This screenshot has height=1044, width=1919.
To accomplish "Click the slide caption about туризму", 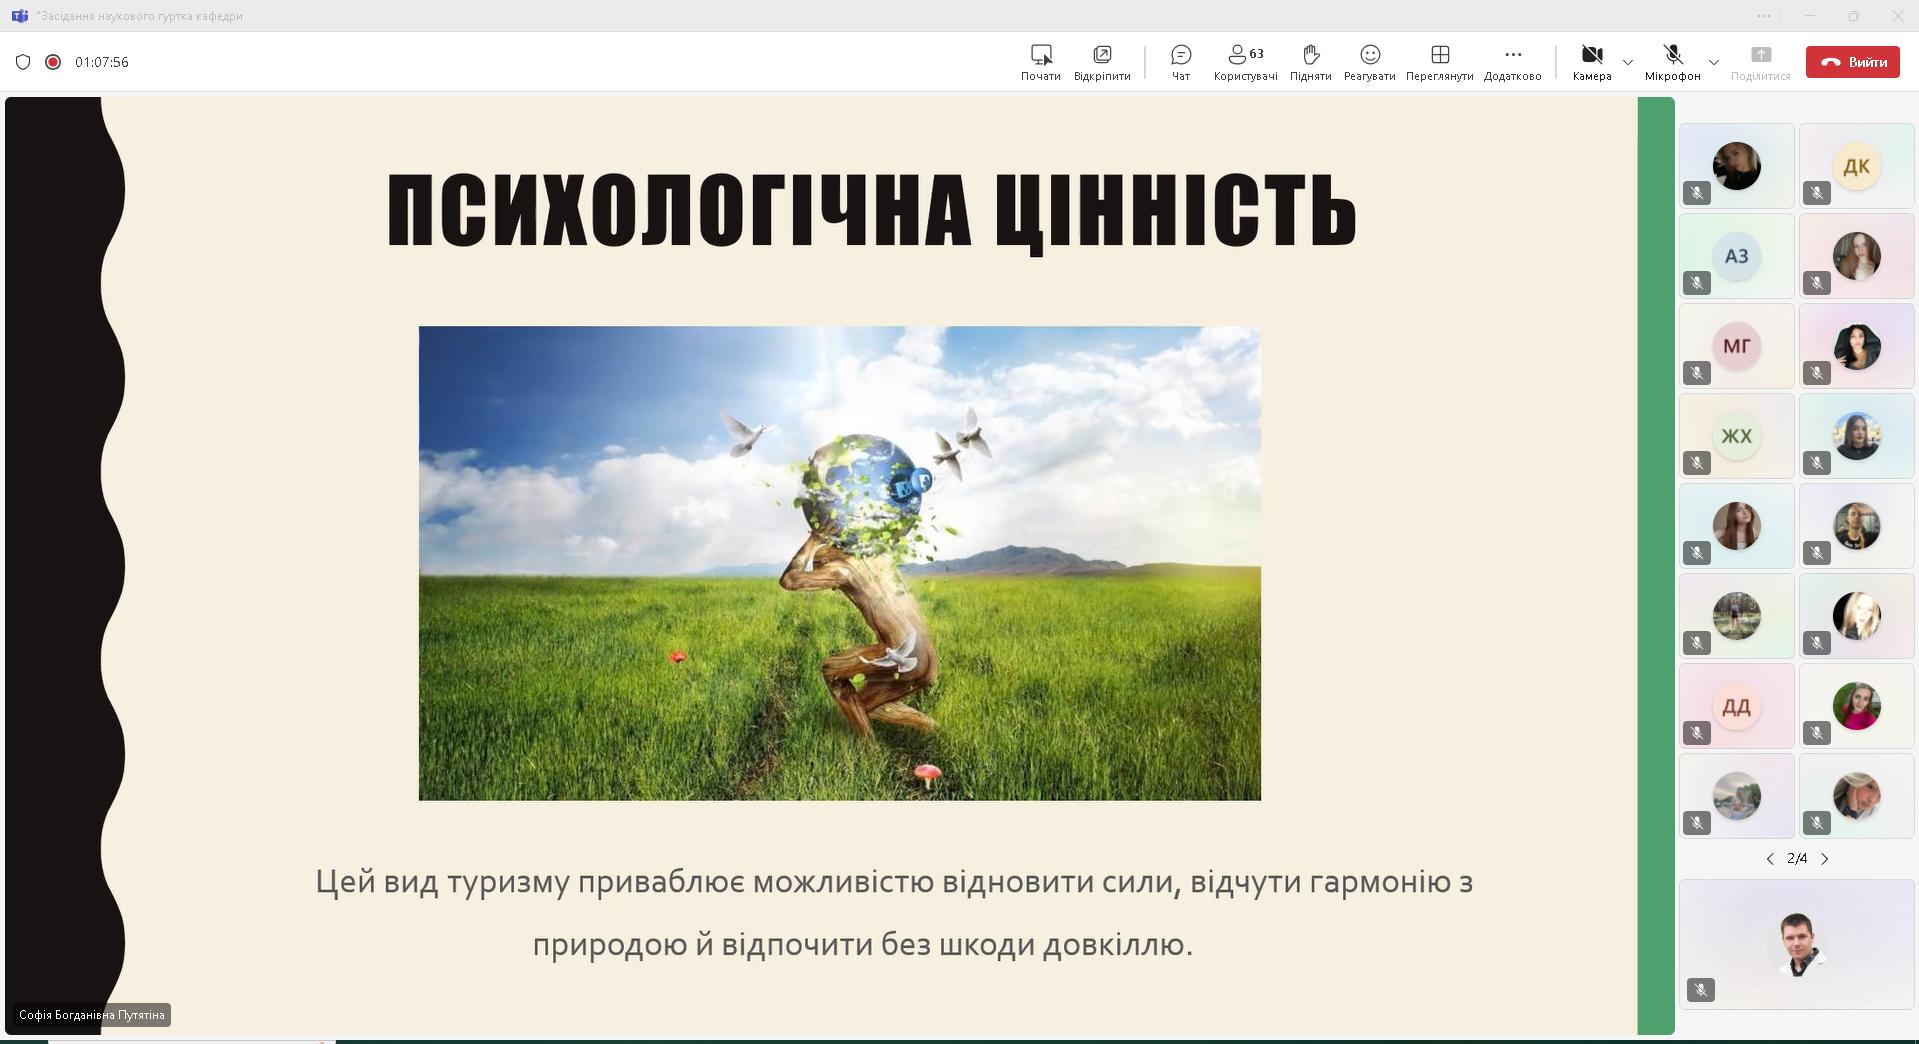I will (894, 913).
